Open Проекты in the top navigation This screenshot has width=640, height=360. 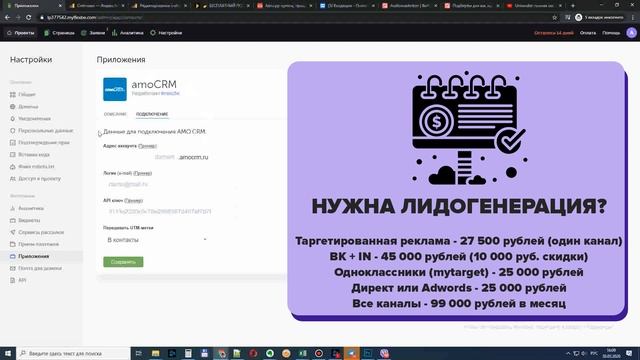coord(21,33)
